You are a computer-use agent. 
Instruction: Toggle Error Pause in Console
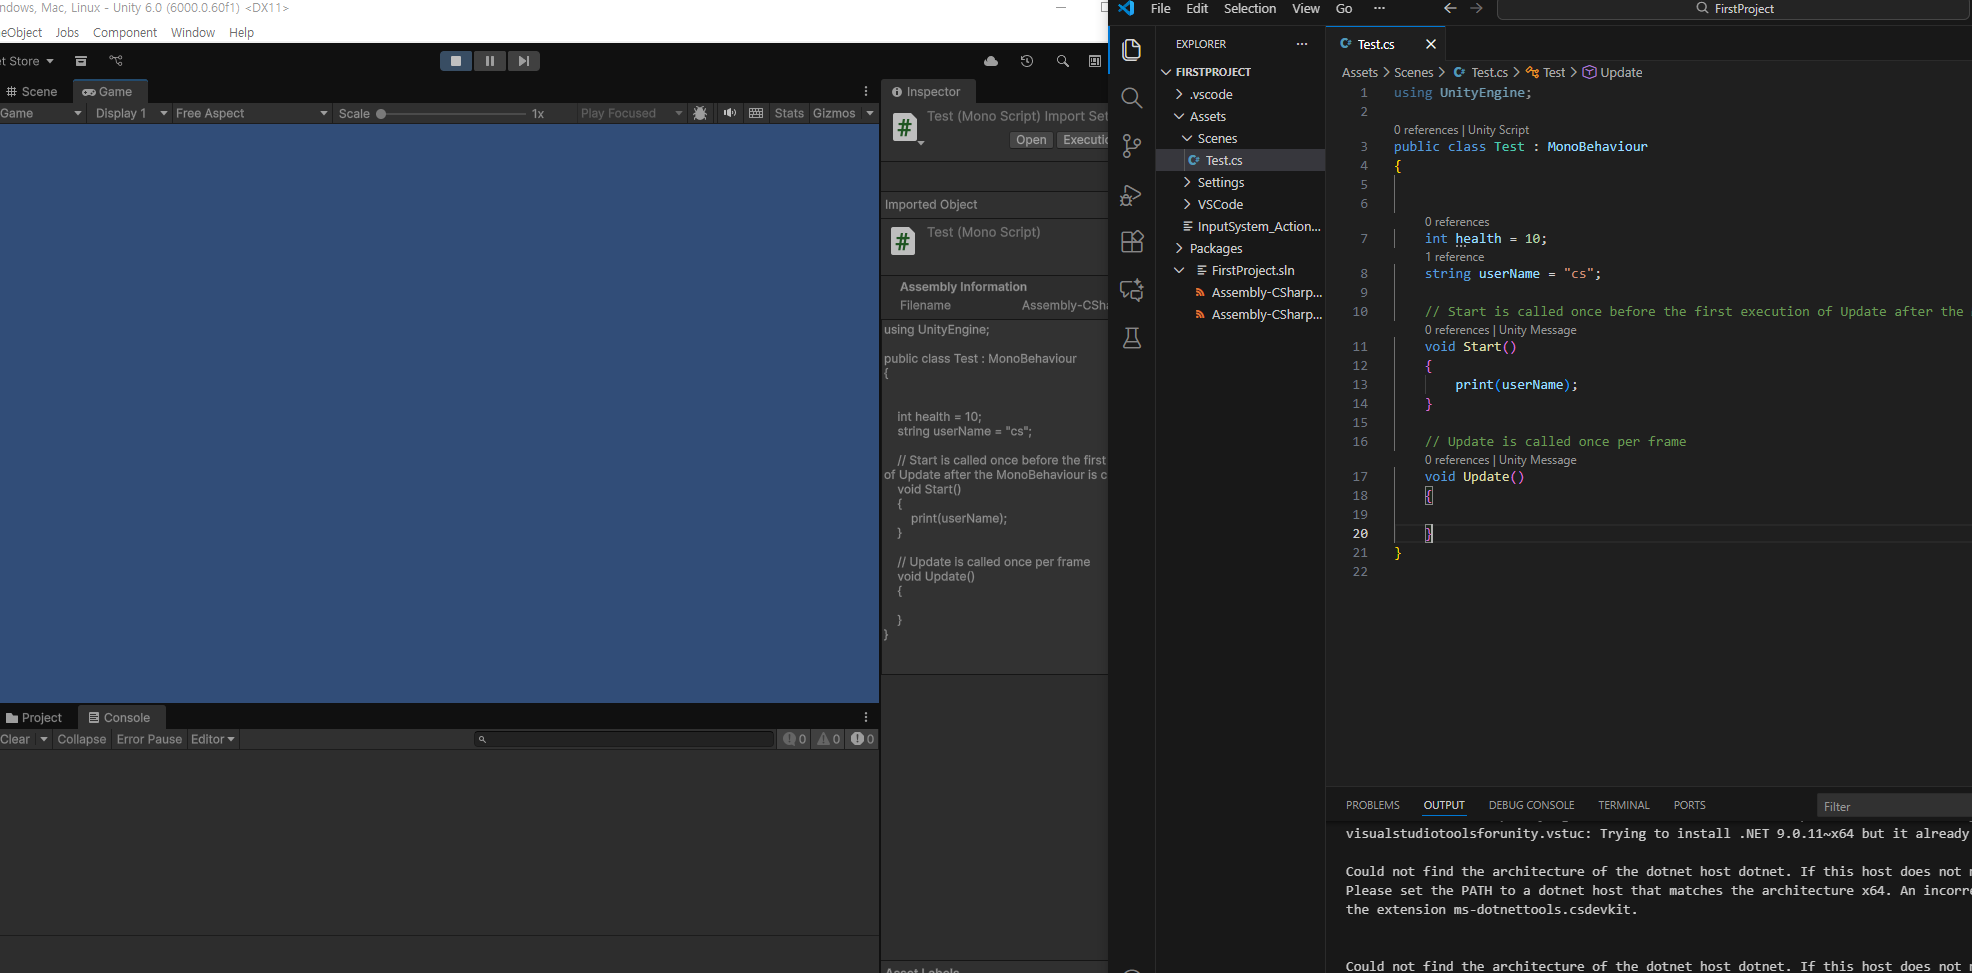(x=149, y=739)
